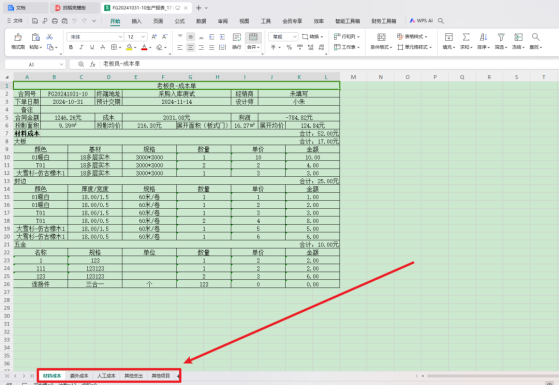This screenshot has width=560, height=386.
Task: Toggle Middle vertical alignment
Action: 190,36
